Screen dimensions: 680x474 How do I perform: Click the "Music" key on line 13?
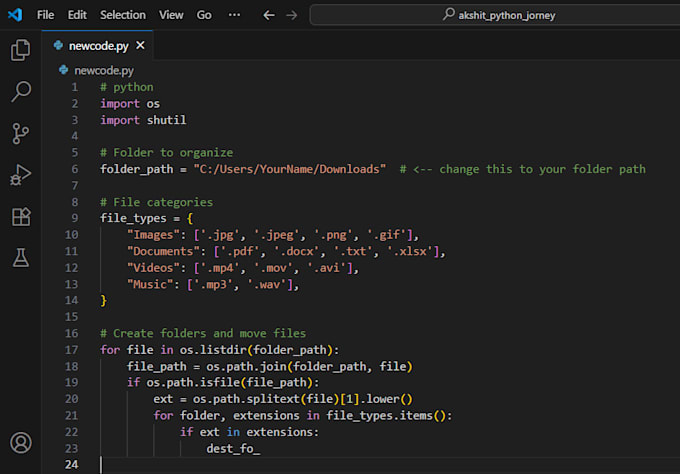(x=150, y=284)
